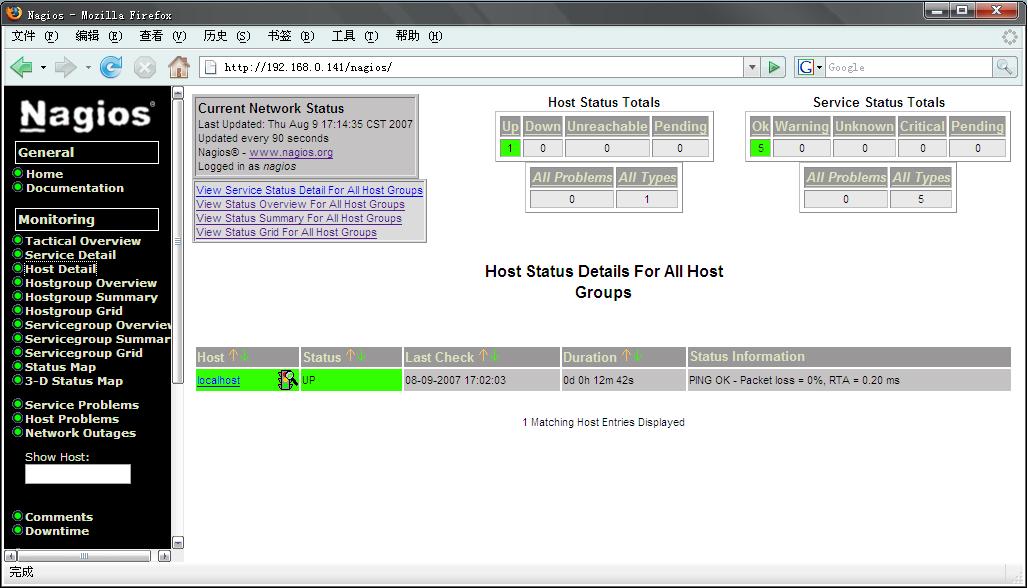Open the 工具 (T) menu

[355, 36]
